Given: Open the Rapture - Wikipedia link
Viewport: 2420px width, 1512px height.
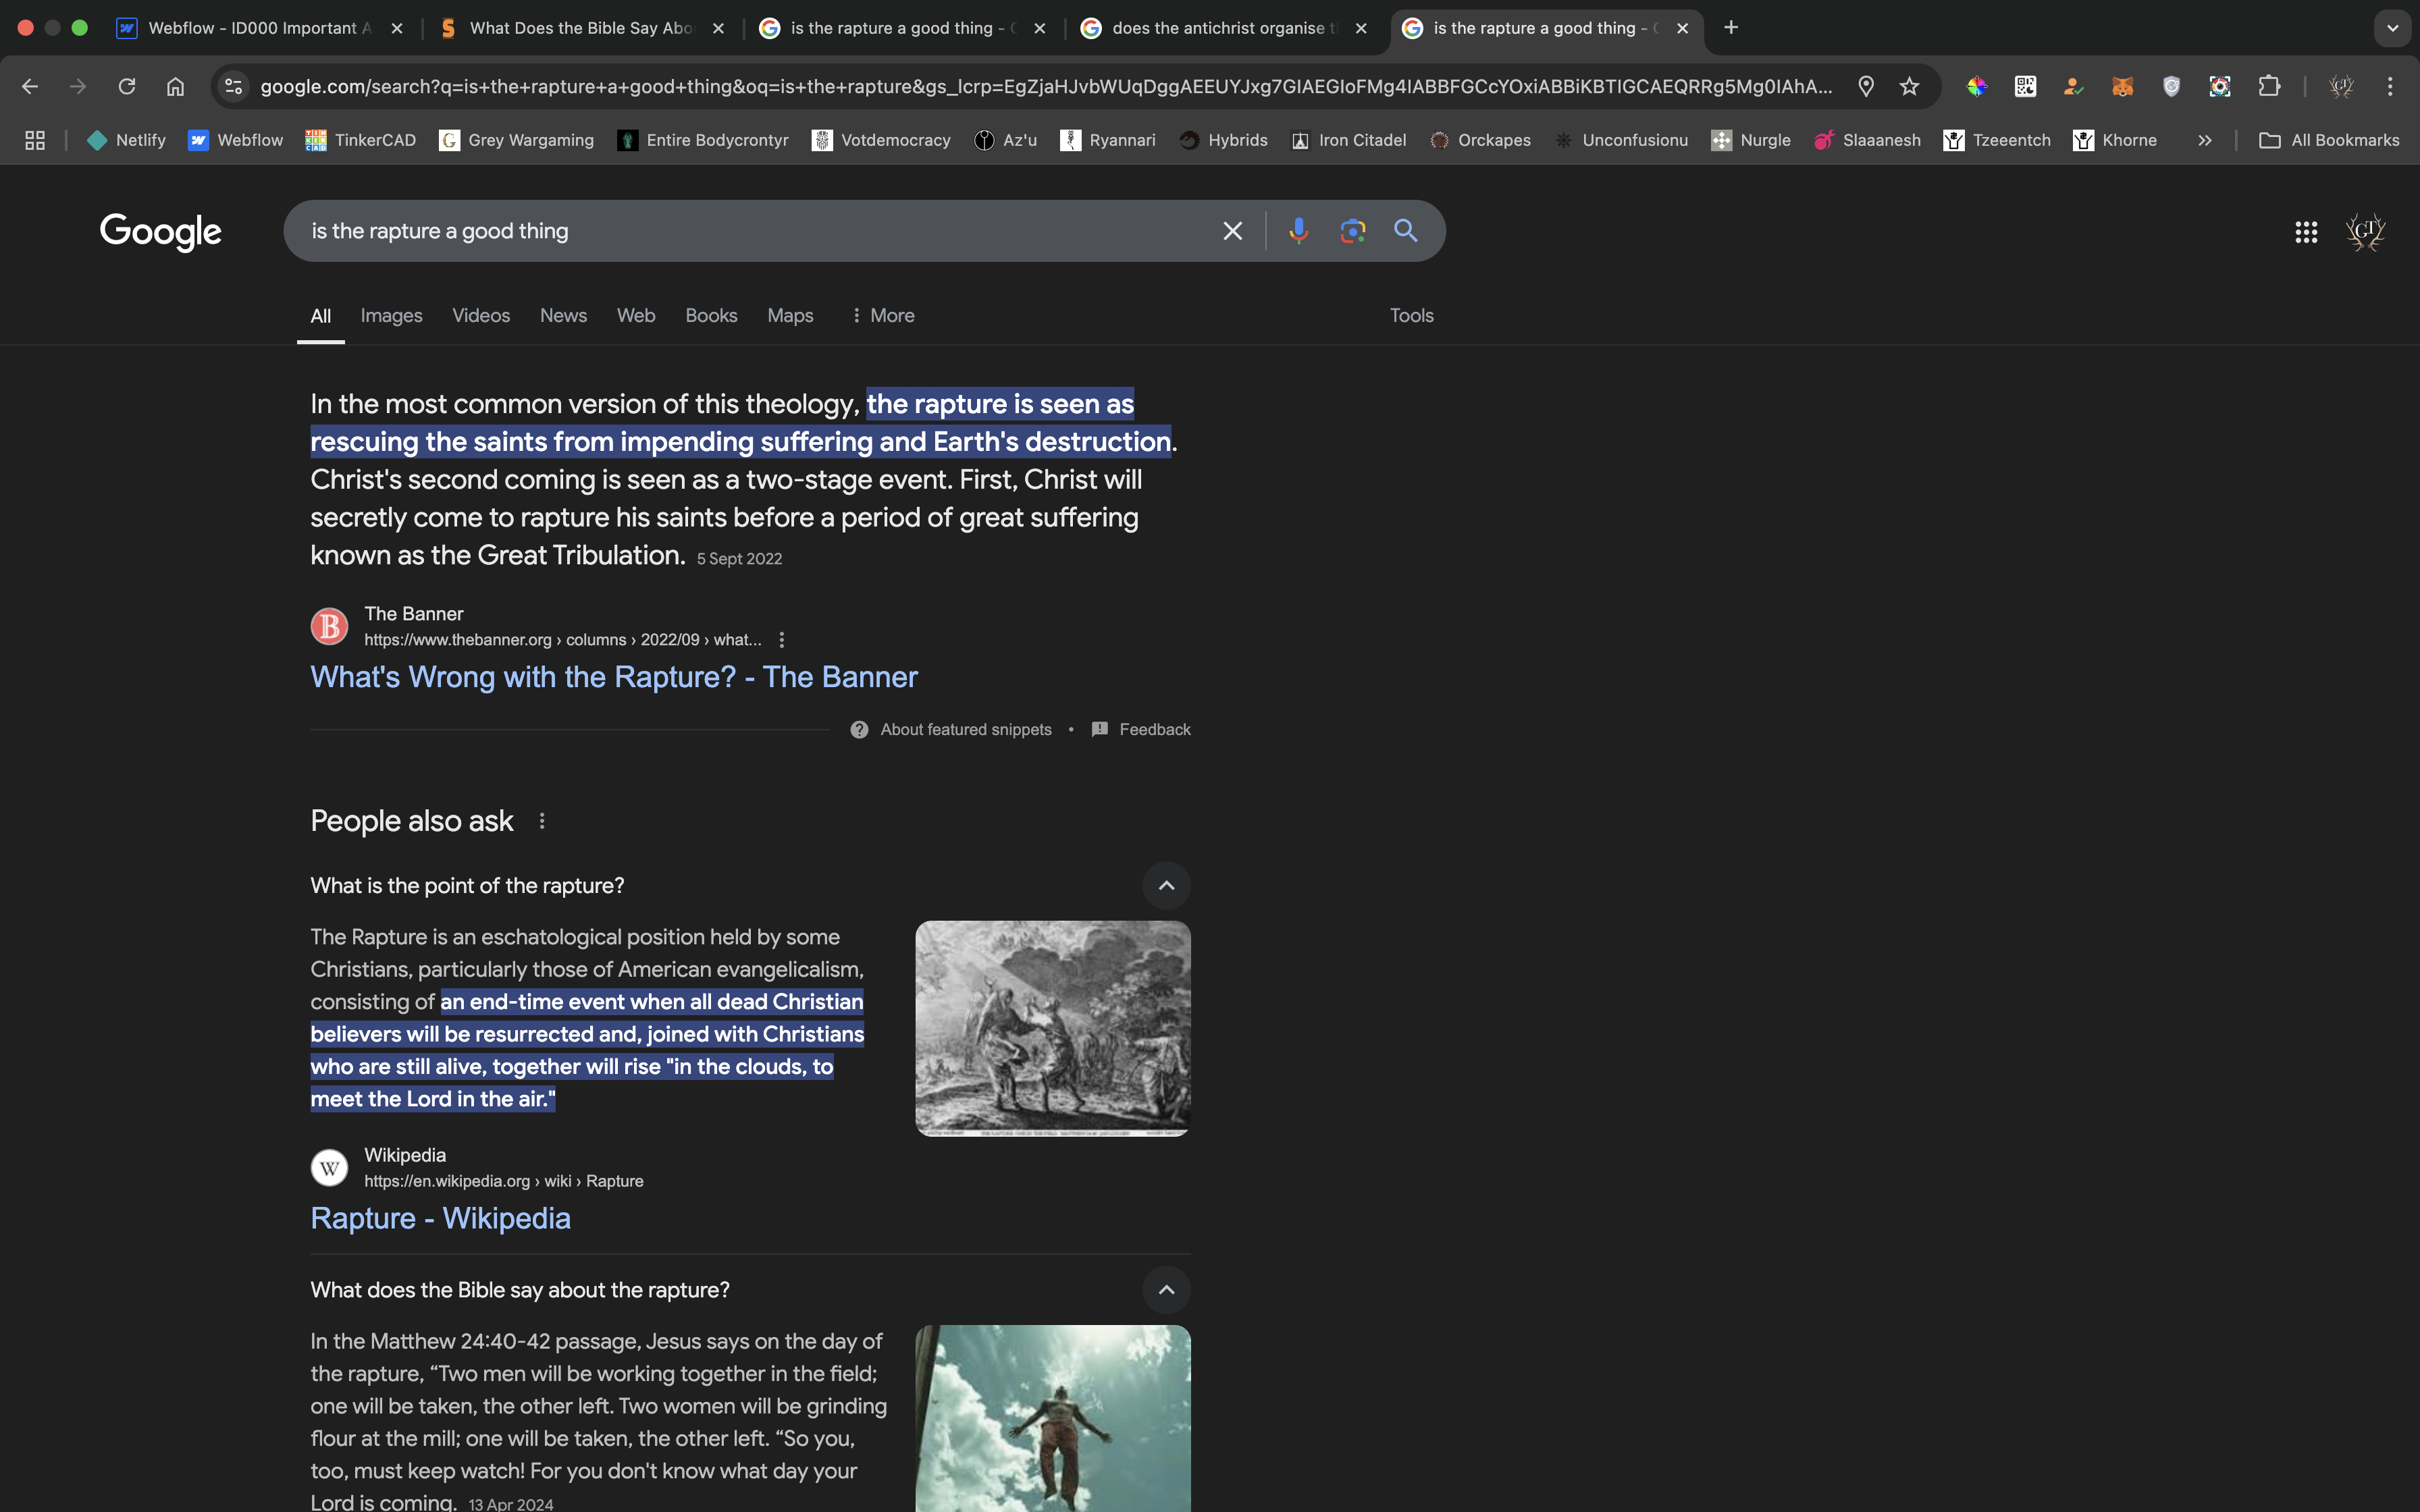Looking at the screenshot, I should click(x=440, y=1218).
